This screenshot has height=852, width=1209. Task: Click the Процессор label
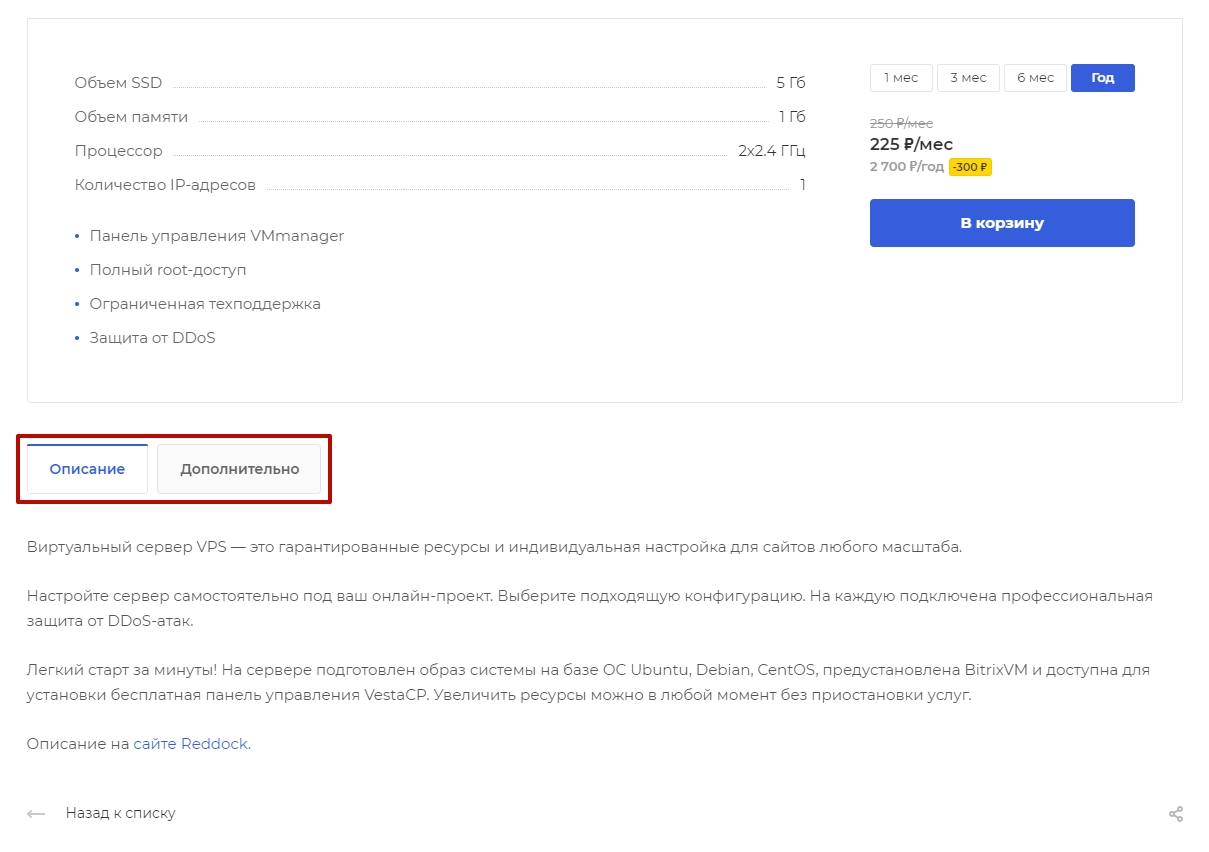pos(118,151)
